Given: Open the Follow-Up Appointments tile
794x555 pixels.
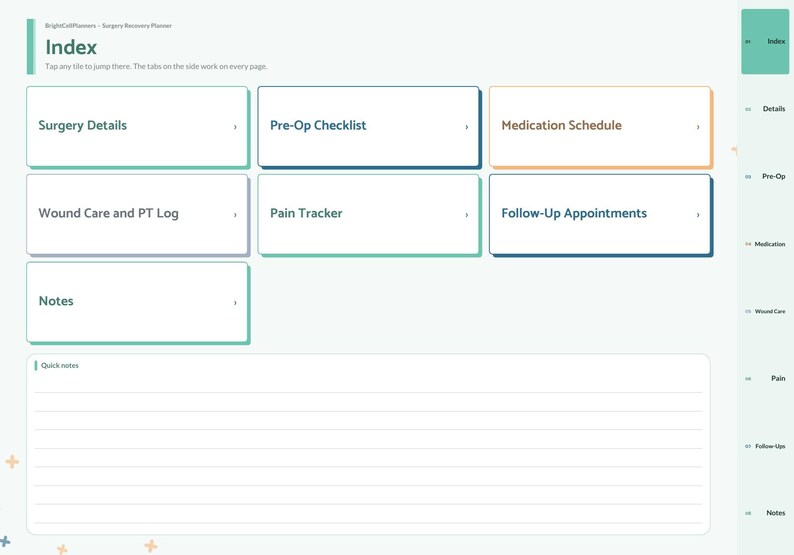Looking at the screenshot, I should tap(600, 214).
